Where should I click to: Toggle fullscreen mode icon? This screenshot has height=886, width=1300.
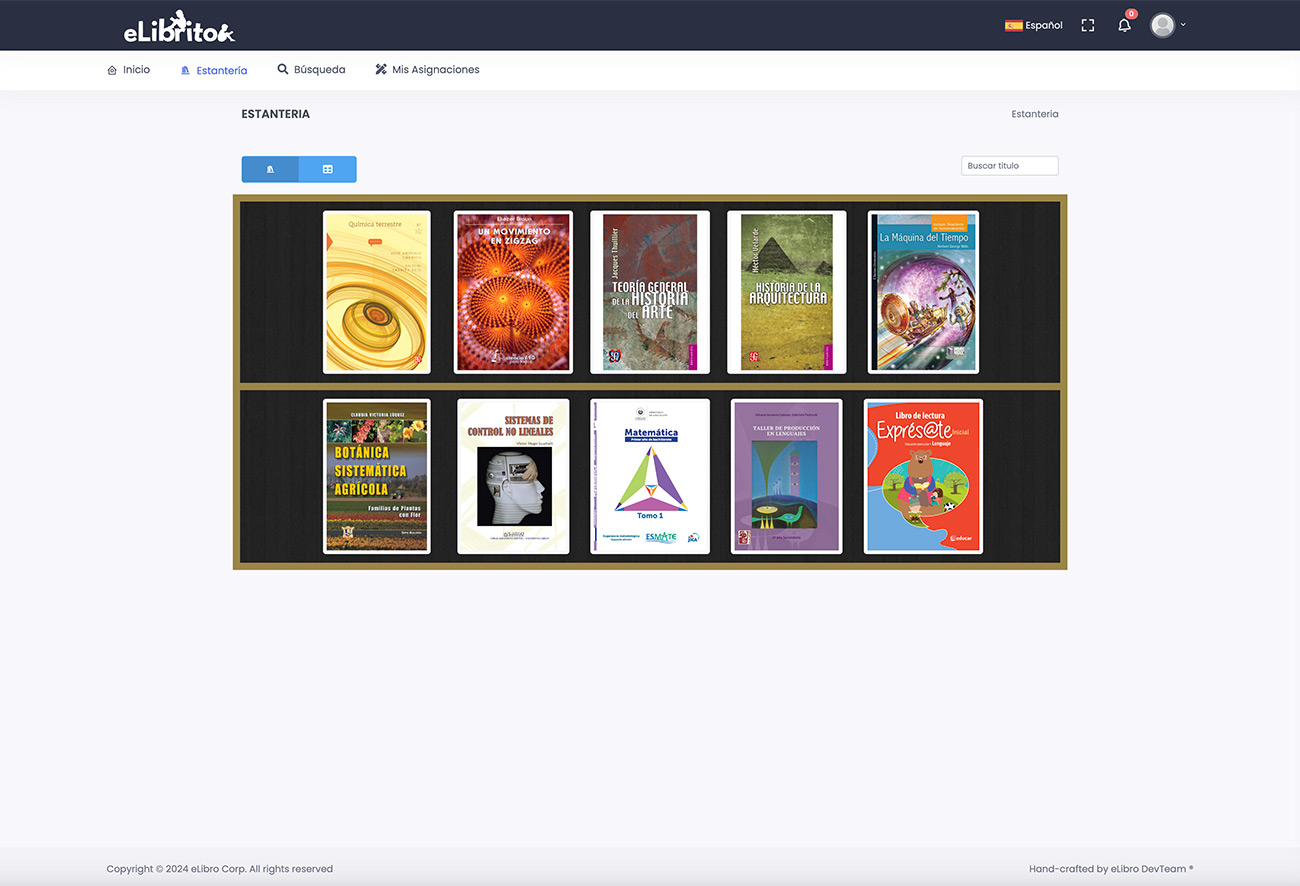tap(1088, 25)
